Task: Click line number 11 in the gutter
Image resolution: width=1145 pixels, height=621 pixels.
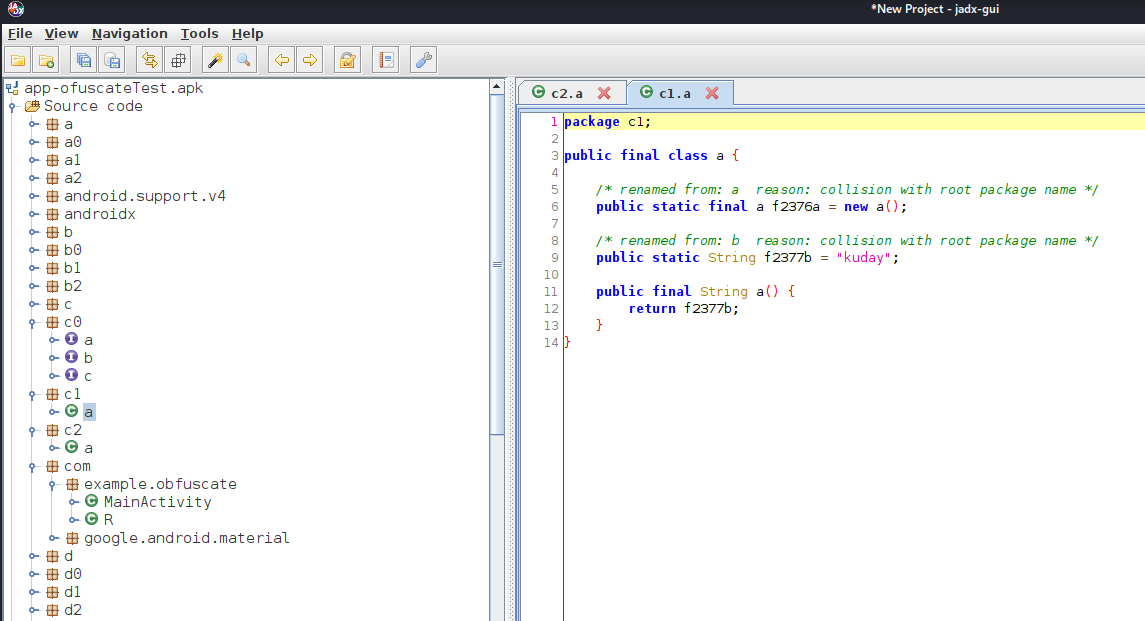Action: [551, 292]
